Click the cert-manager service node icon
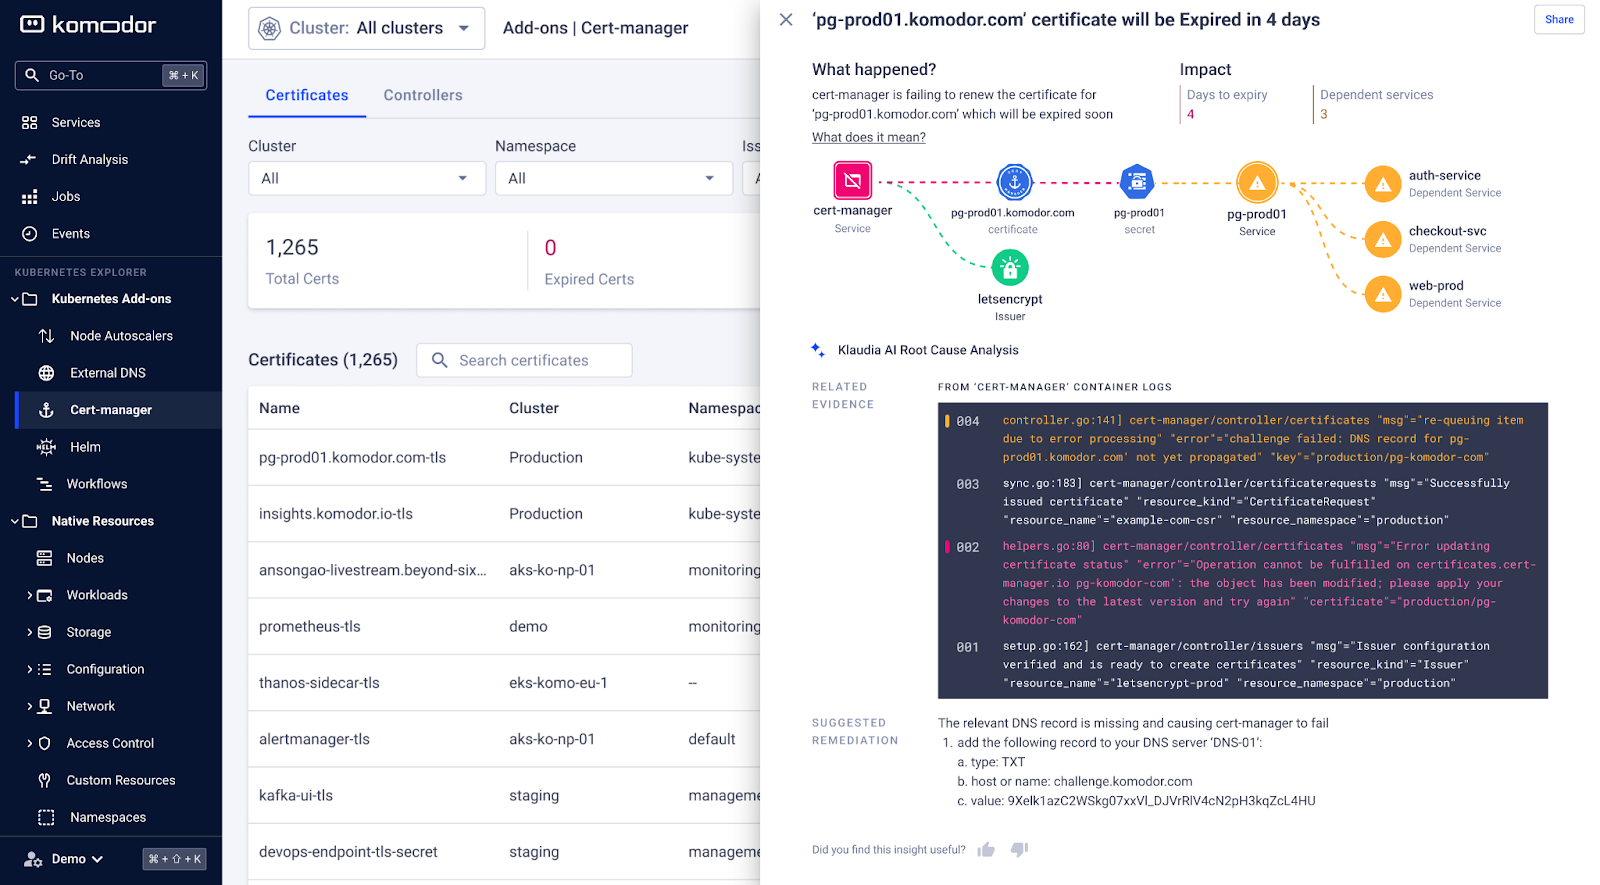1600x885 pixels. [x=853, y=181]
